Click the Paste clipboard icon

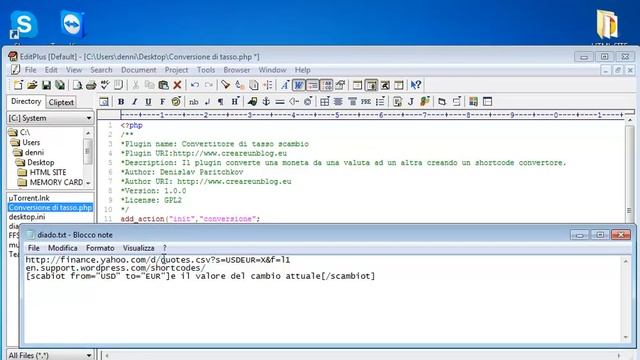[164, 85]
